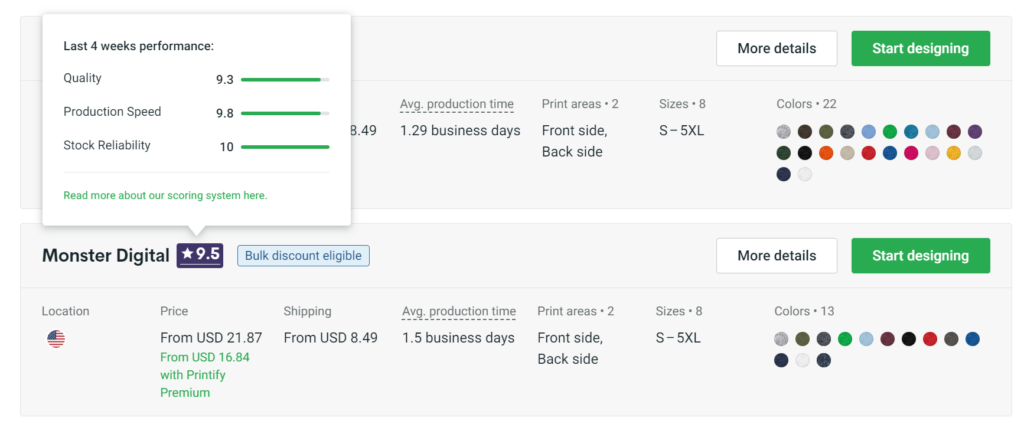Click Avg. production time label above 1.5 days
This screenshot has height=424, width=1024.
[458, 312]
